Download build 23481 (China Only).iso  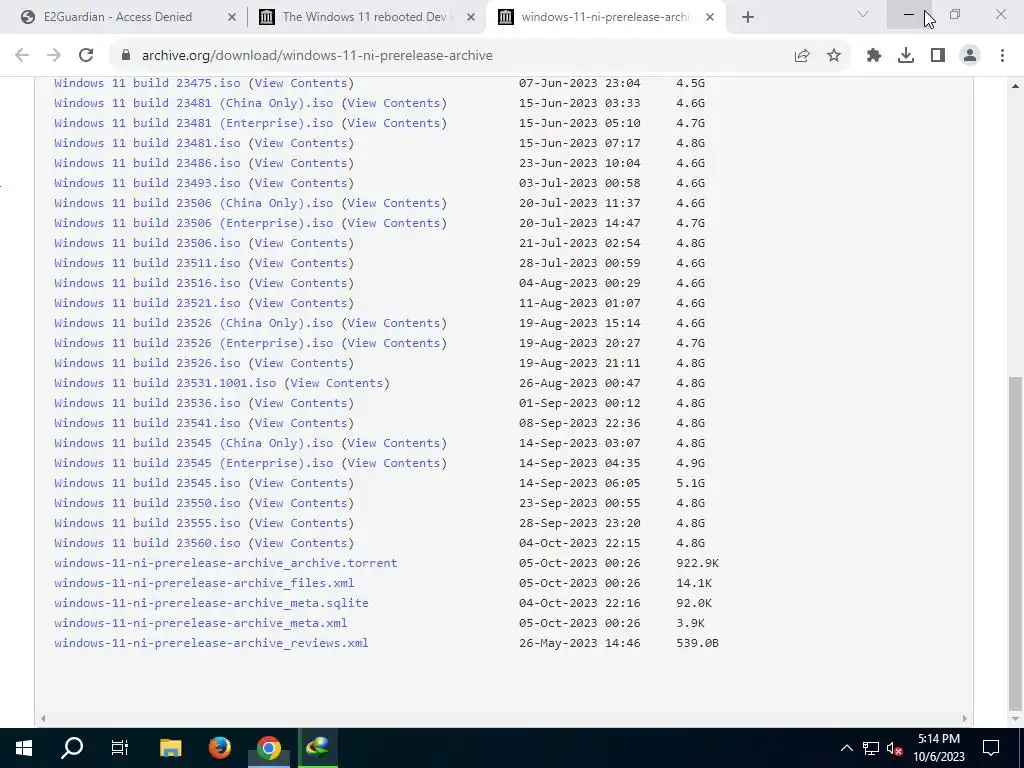coord(193,103)
